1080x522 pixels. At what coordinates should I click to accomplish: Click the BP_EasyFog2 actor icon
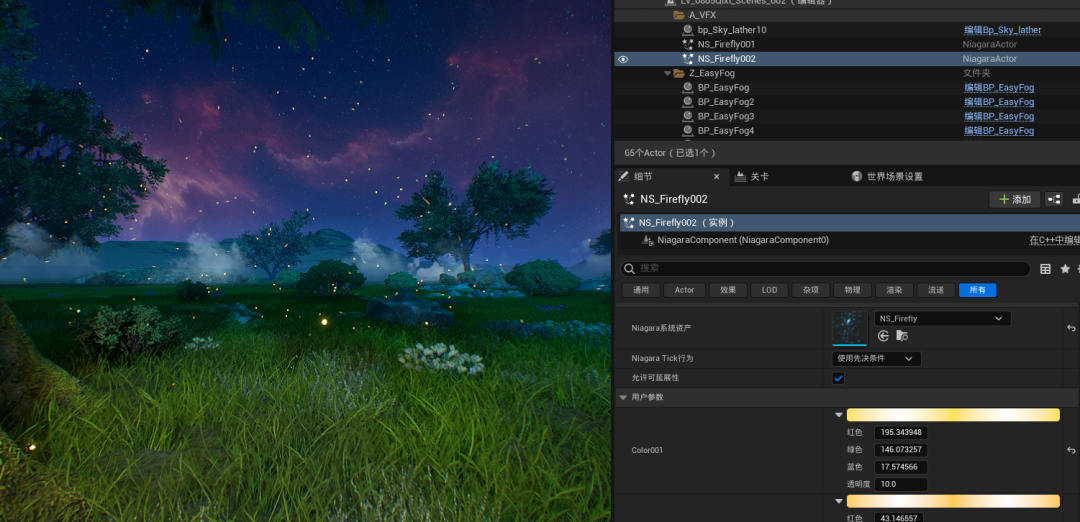687,102
